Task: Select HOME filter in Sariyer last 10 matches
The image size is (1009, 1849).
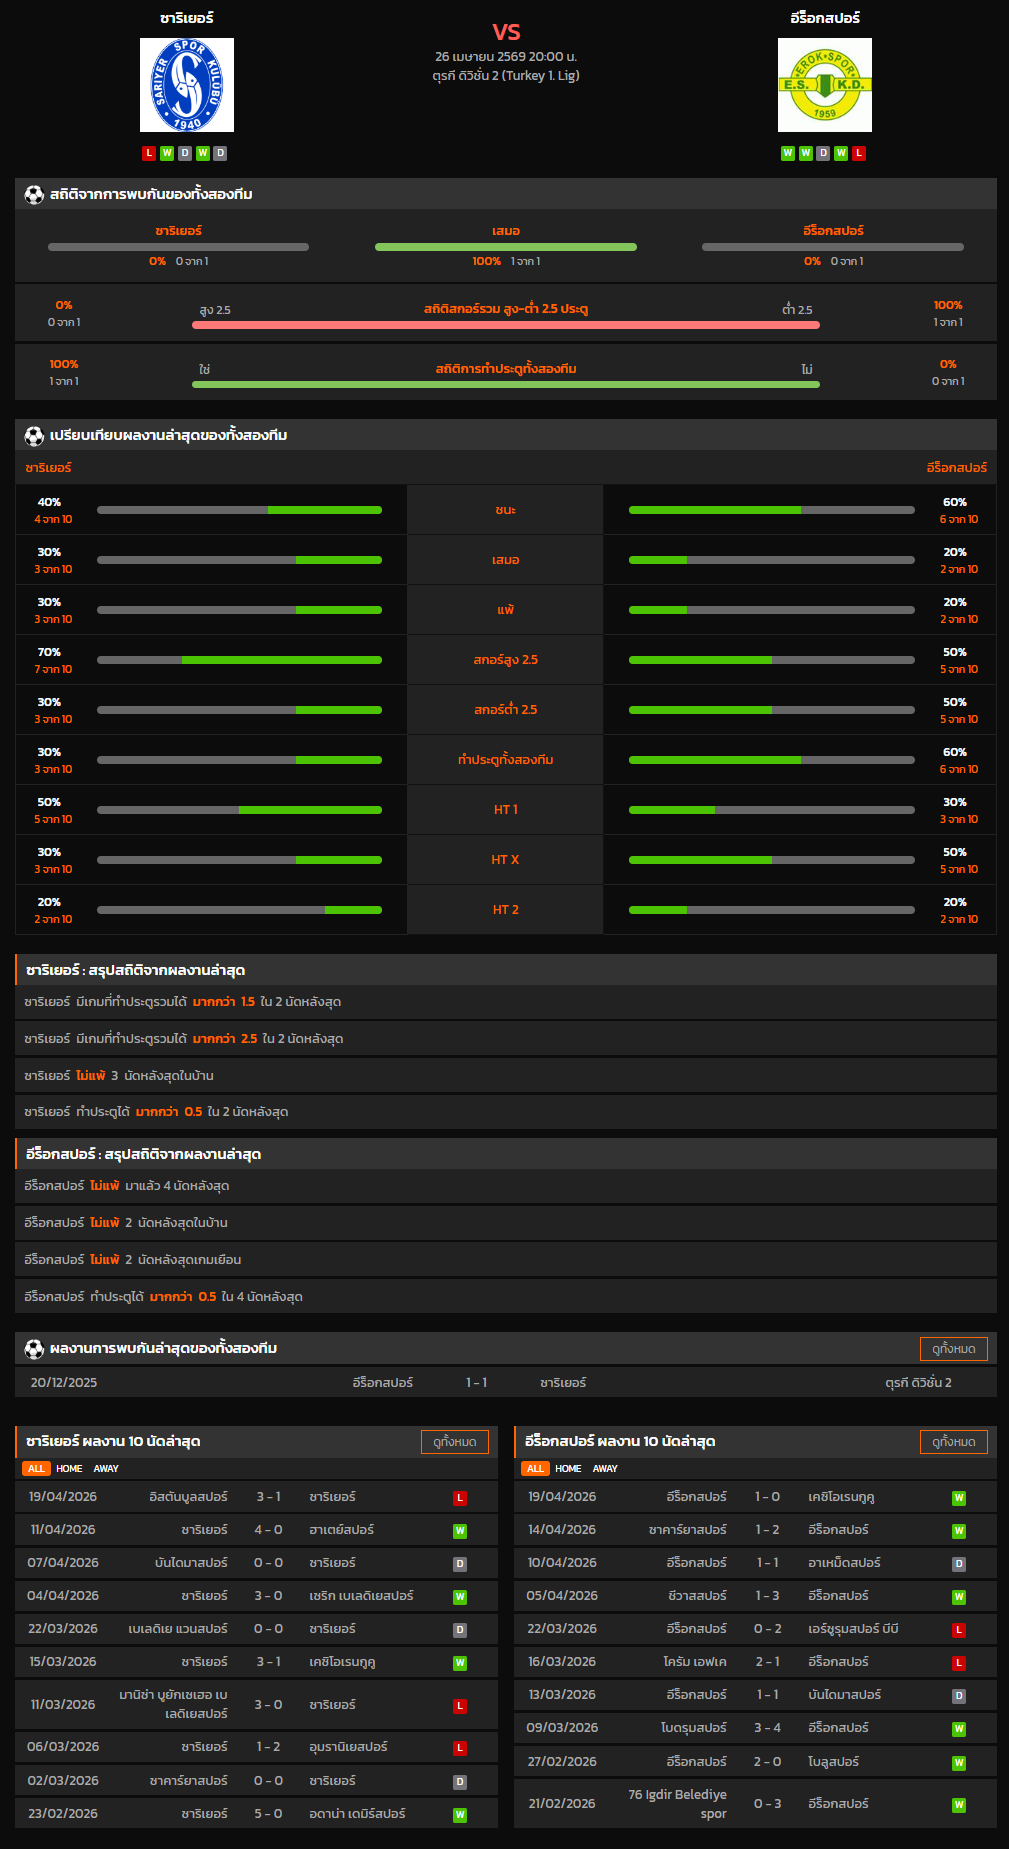Action: pos(69,1469)
